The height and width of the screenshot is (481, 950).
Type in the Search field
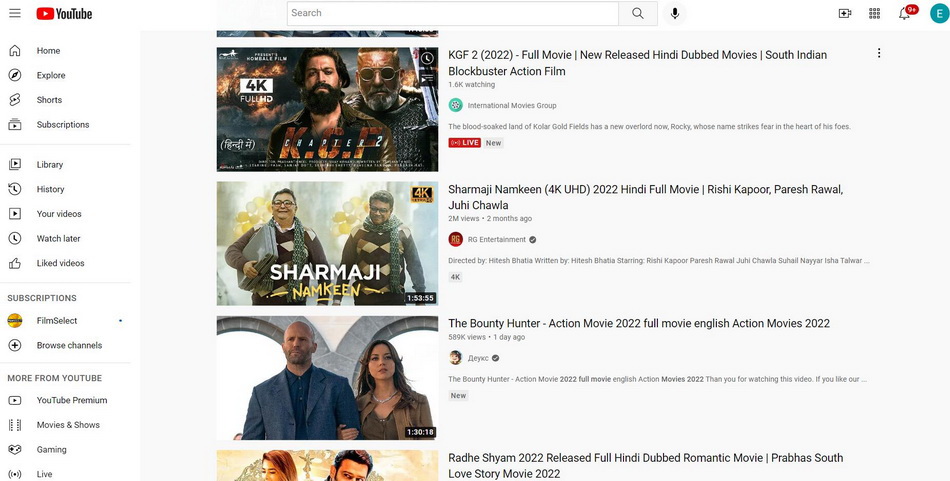coord(452,13)
